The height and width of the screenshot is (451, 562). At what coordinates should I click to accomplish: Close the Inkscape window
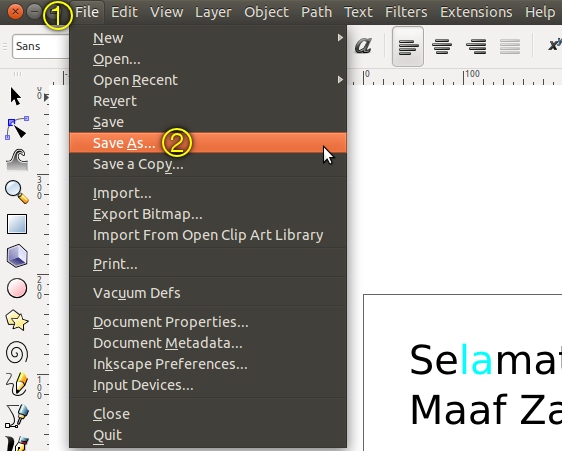pyautogui.click(x=15, y=12)
